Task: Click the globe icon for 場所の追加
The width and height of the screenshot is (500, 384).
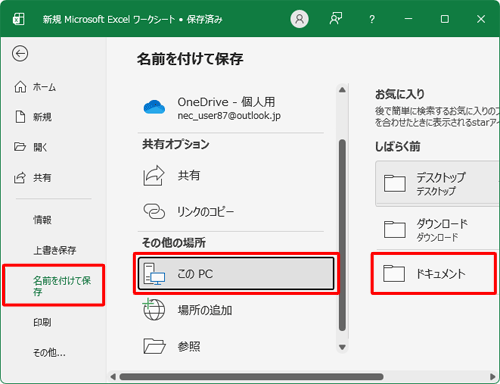Action: [x=154, y=309]
